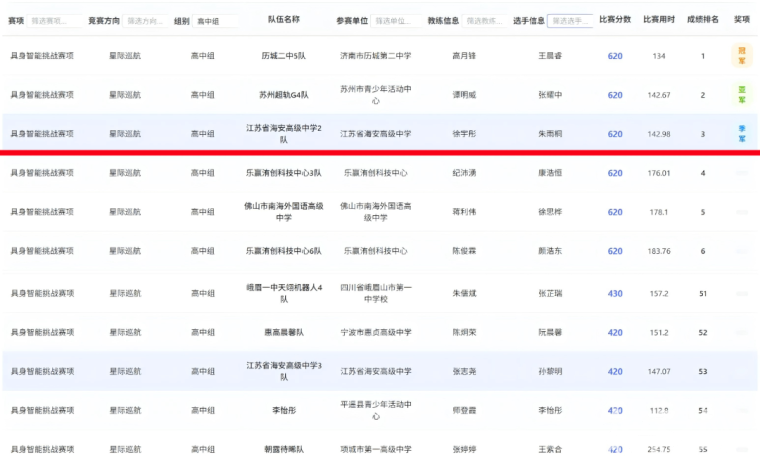Image resolution: width=760 pixels, height=469 pixels.
Task: Click the time value 254.75
Action: (x=659, y=449)
